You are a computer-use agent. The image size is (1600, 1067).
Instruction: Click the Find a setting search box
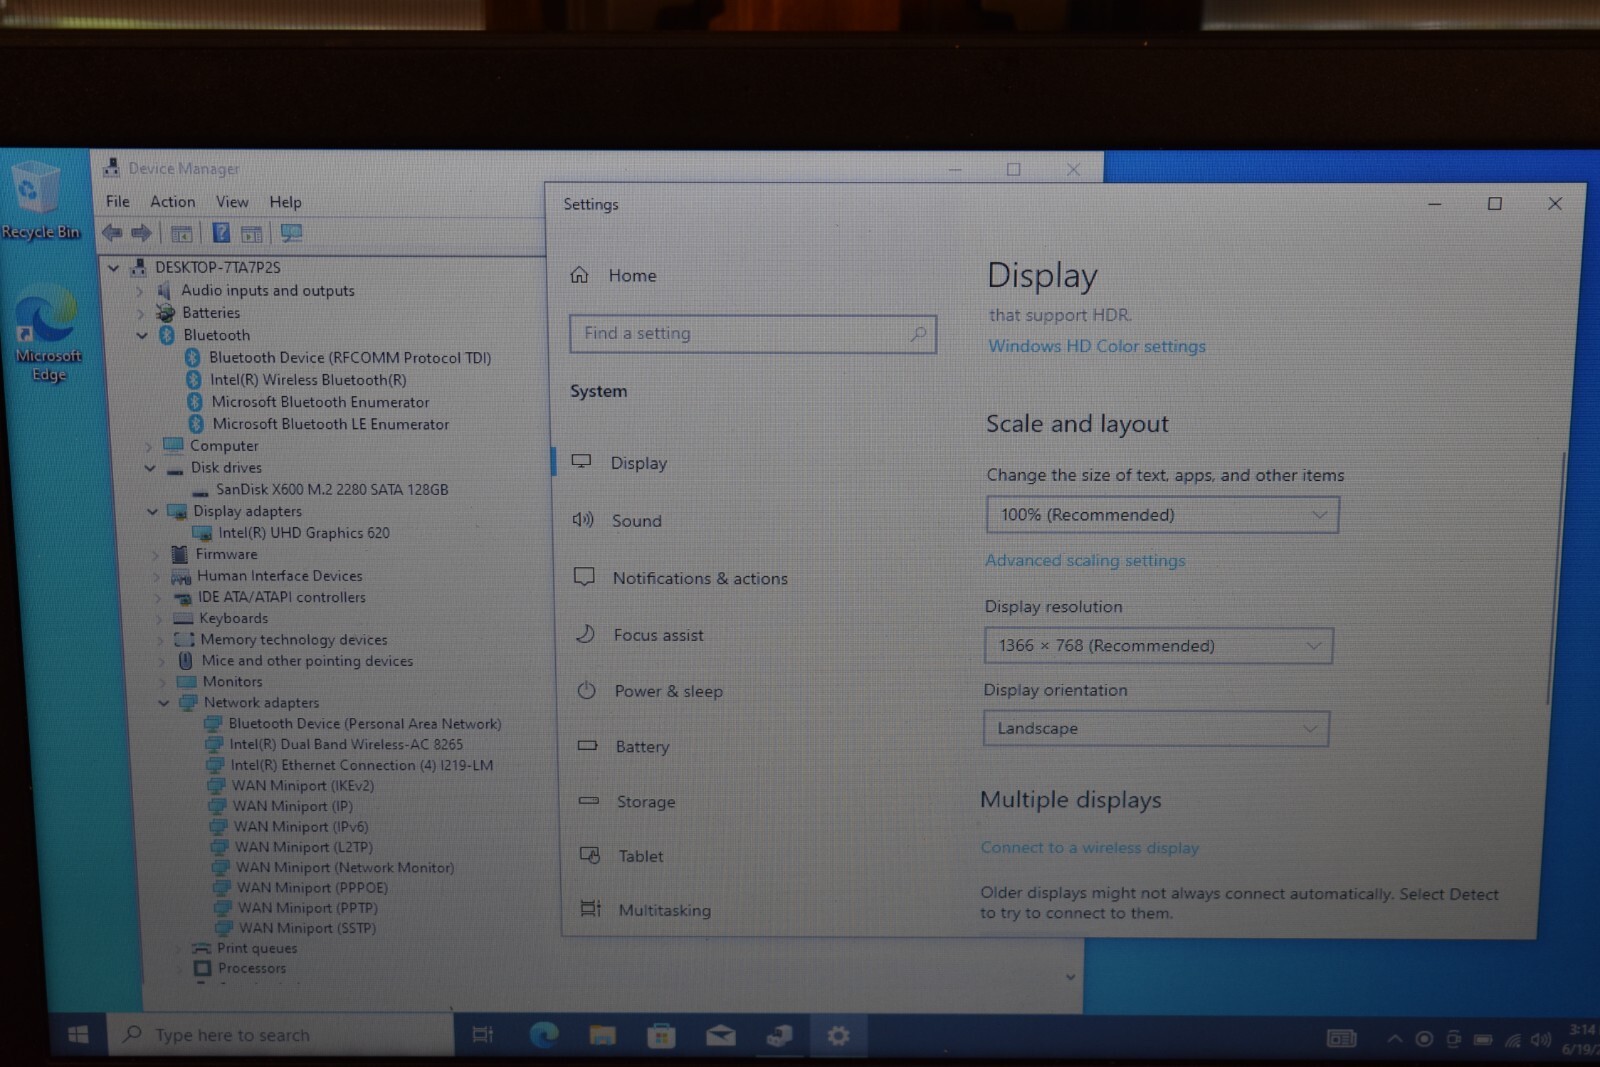coord(753,334)
